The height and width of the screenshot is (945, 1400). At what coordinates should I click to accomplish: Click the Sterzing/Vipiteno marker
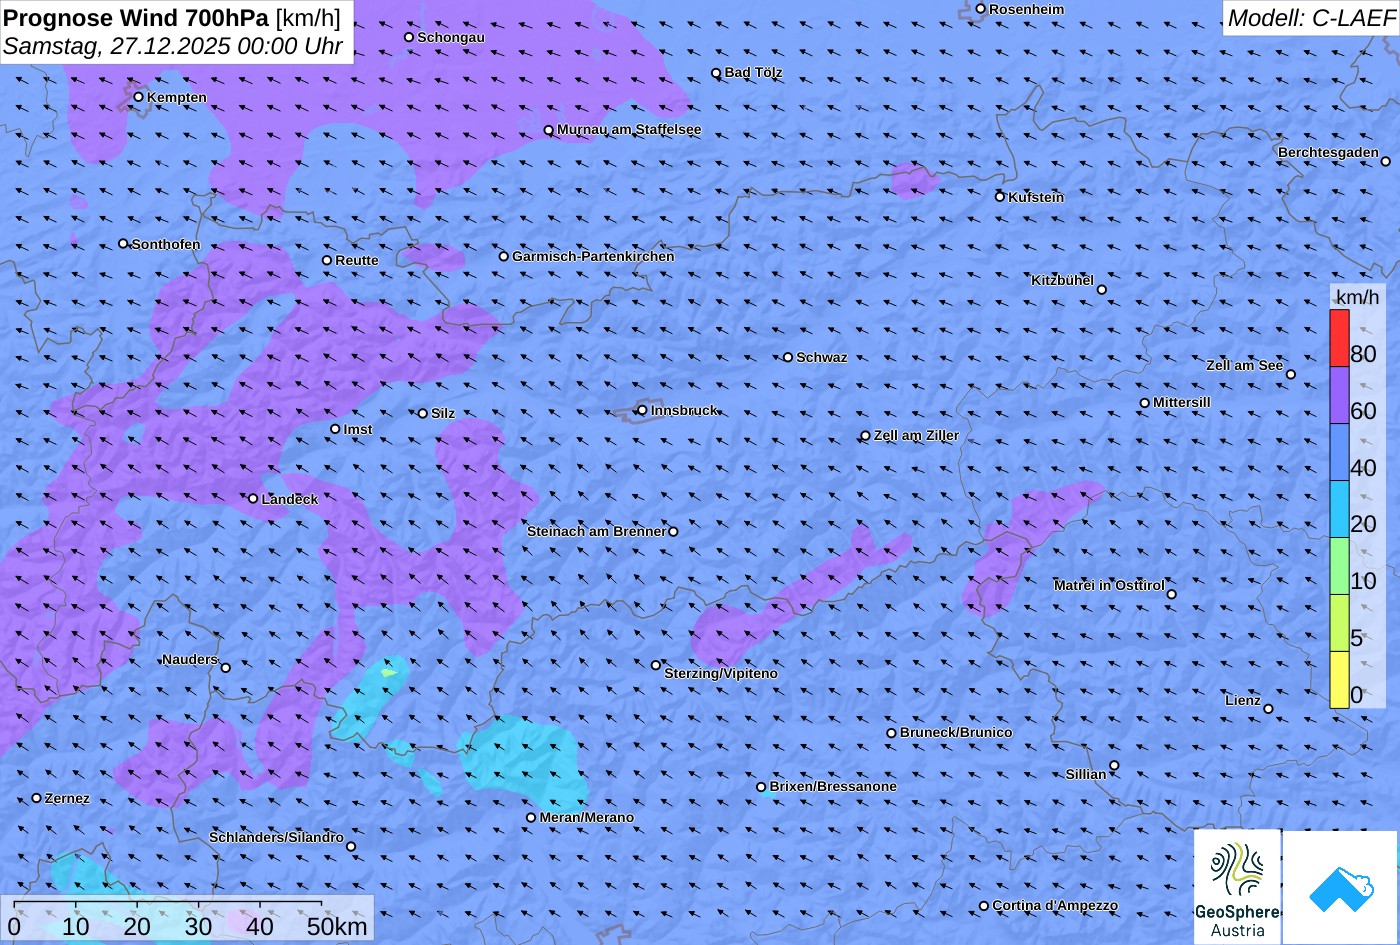[656, 665]
